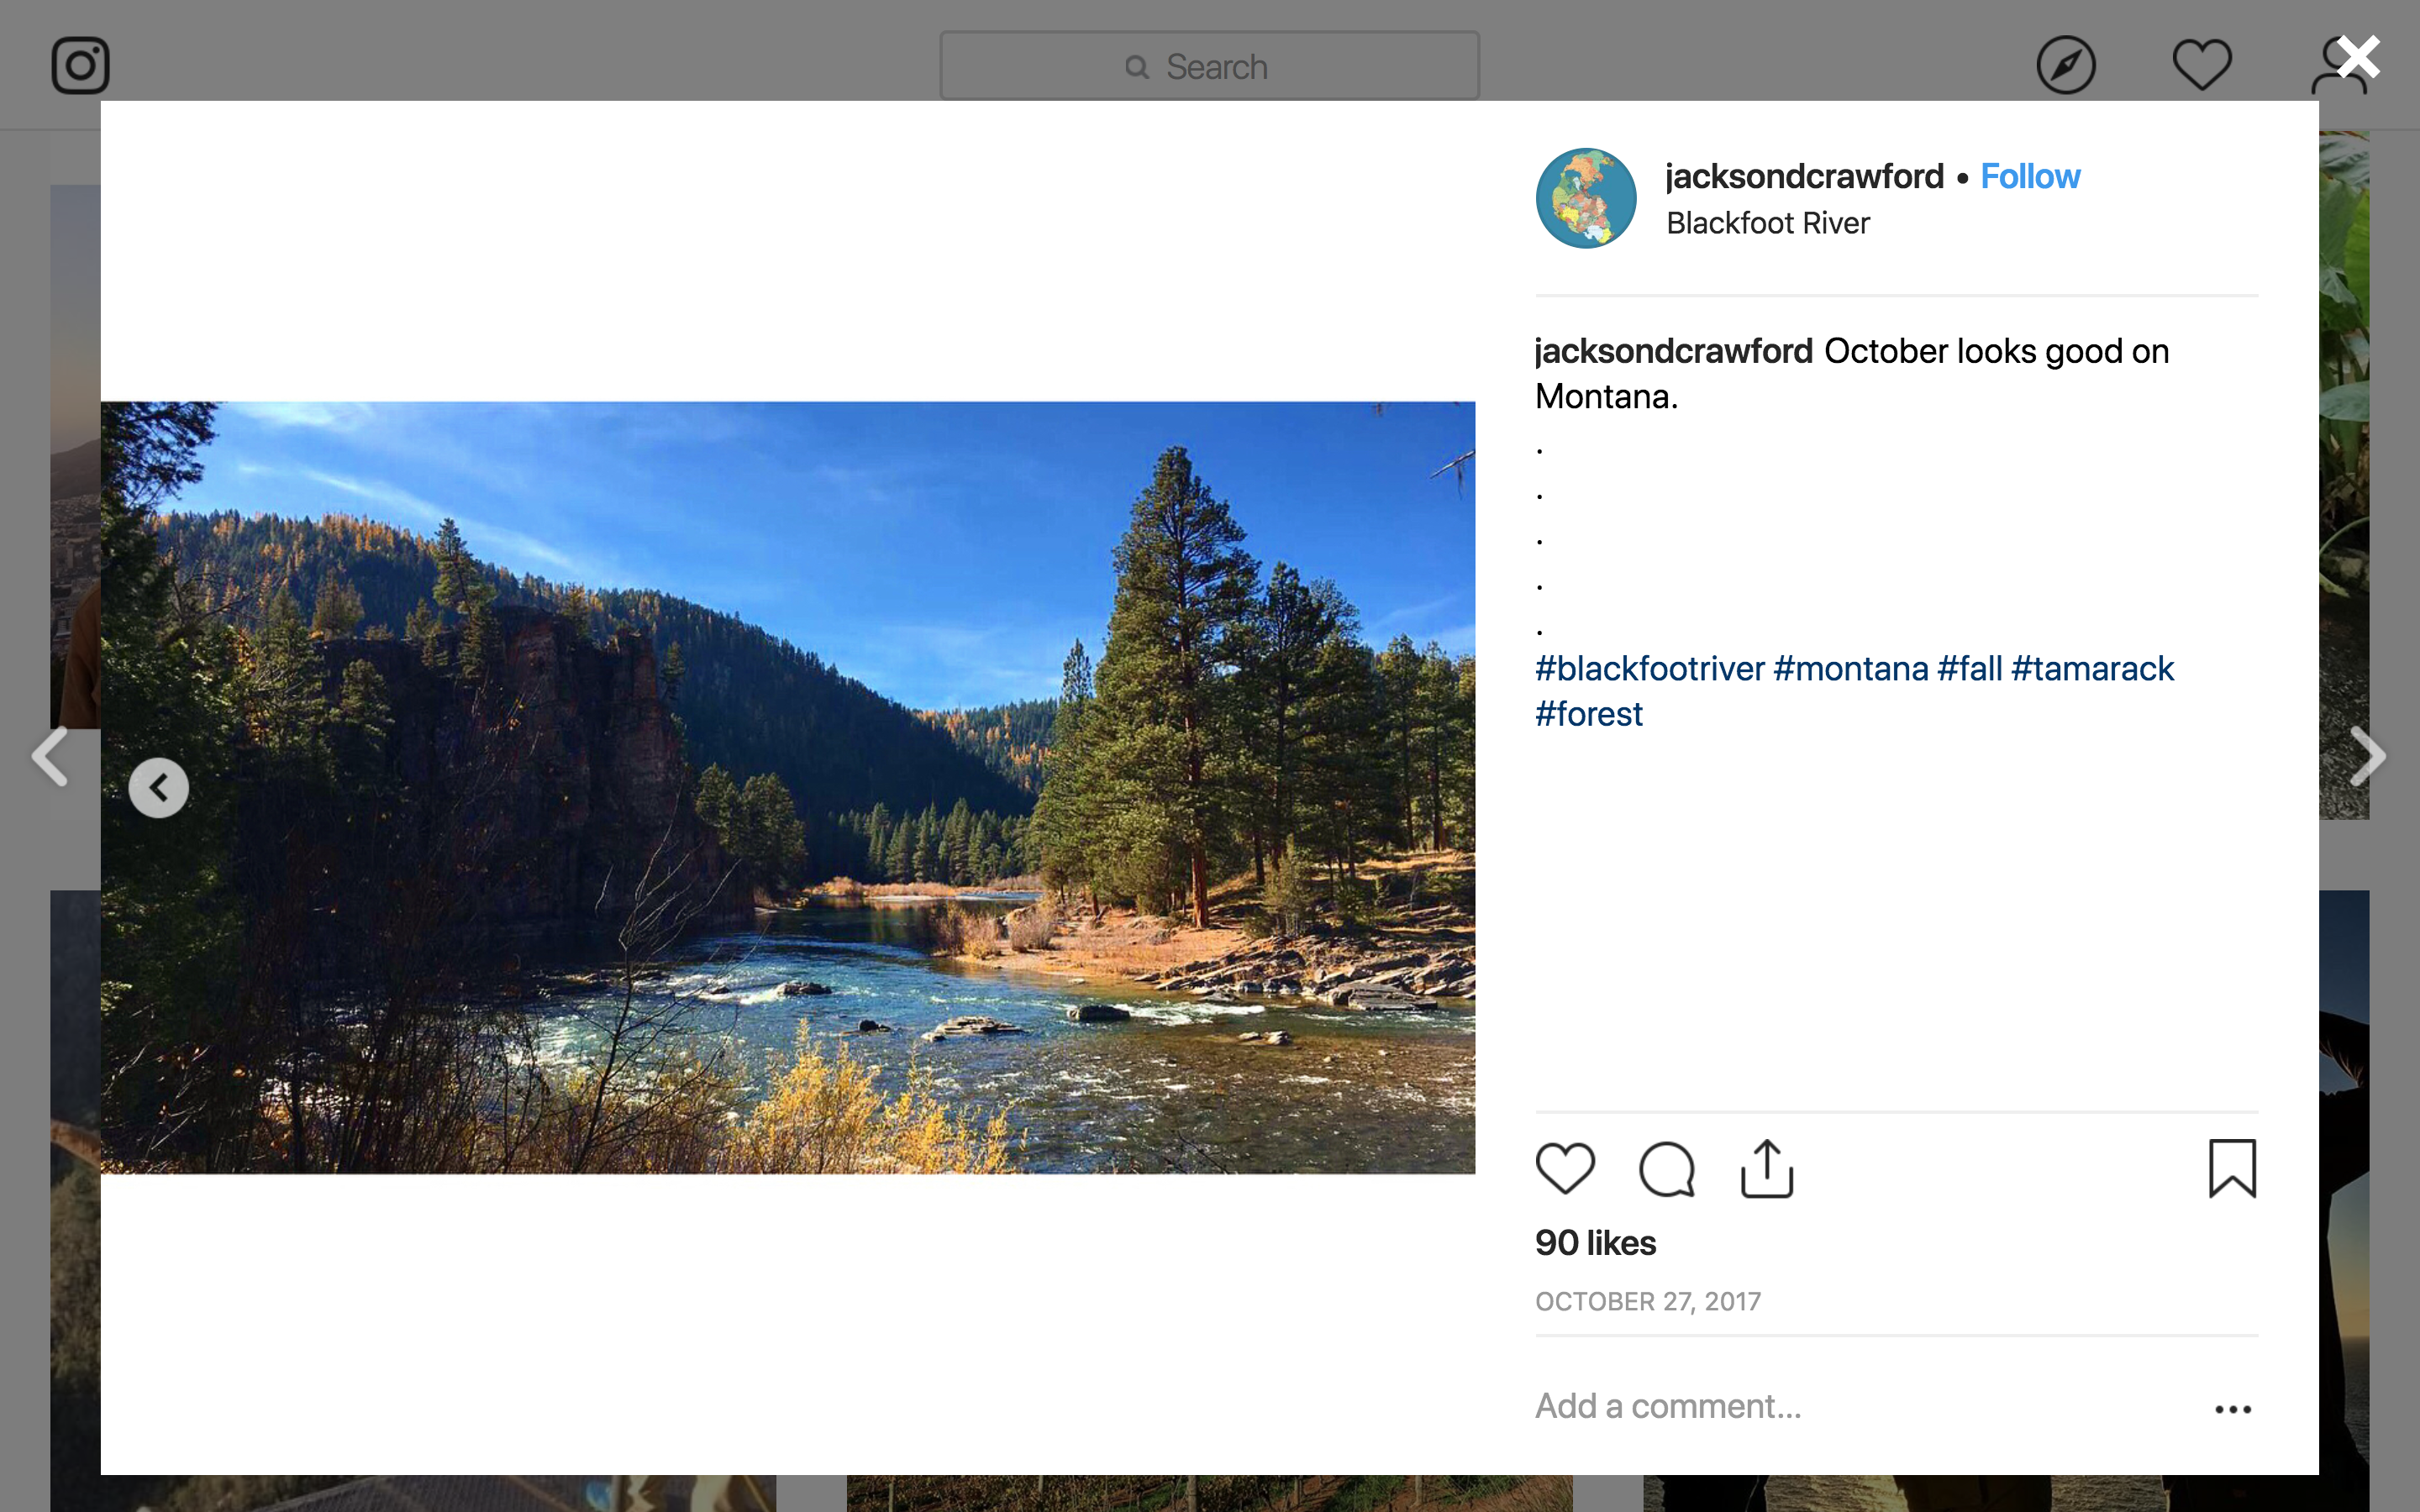Image resolution: width=2420 pixels, height=1512 pixels.
Task: Close the post with the X icon
Action: coord(2359,57)
